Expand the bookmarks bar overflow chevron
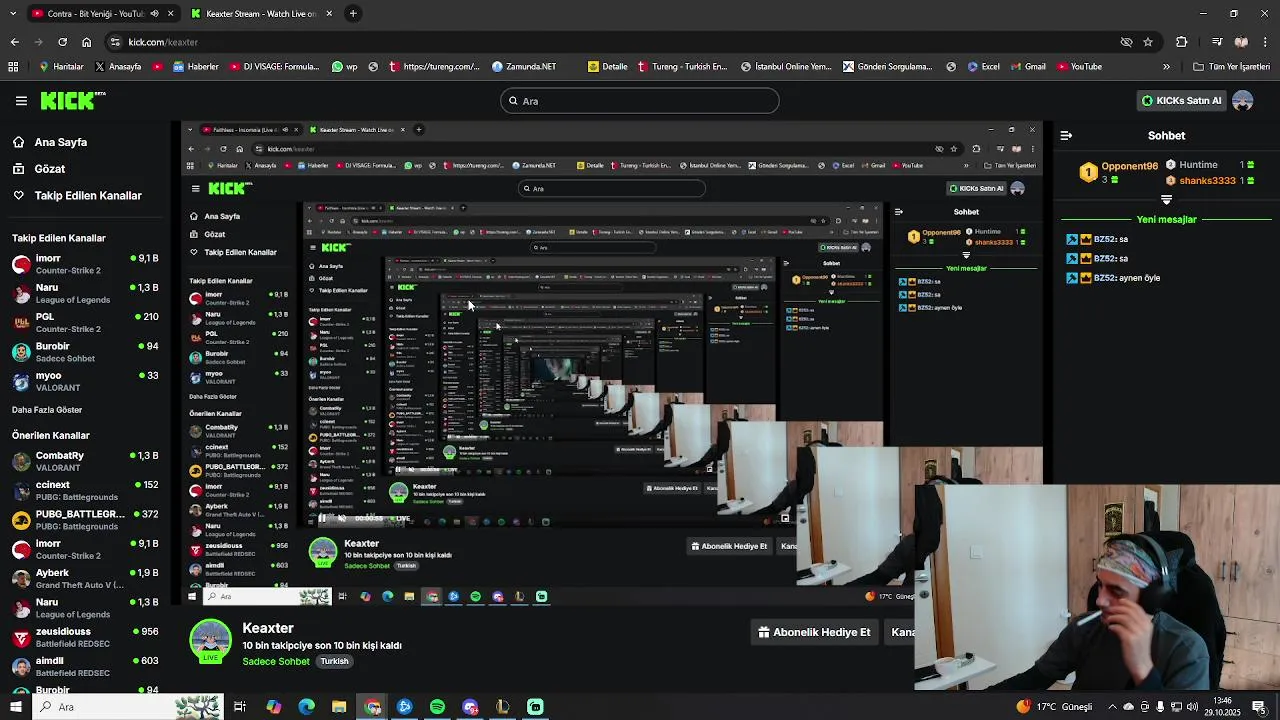This screenshot has width=1280, height=720. 1166,67
